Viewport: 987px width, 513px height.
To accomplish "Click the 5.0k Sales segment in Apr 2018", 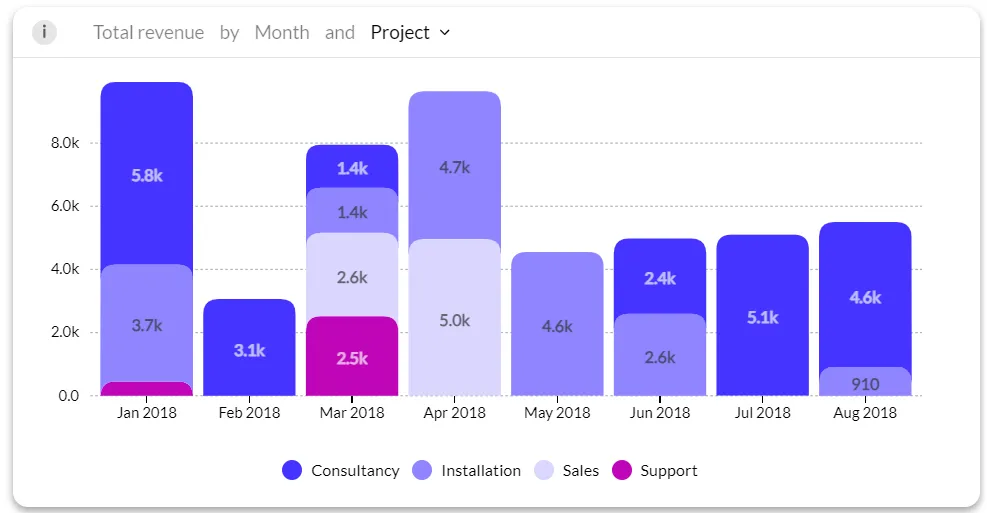I will tap(454, 318).
